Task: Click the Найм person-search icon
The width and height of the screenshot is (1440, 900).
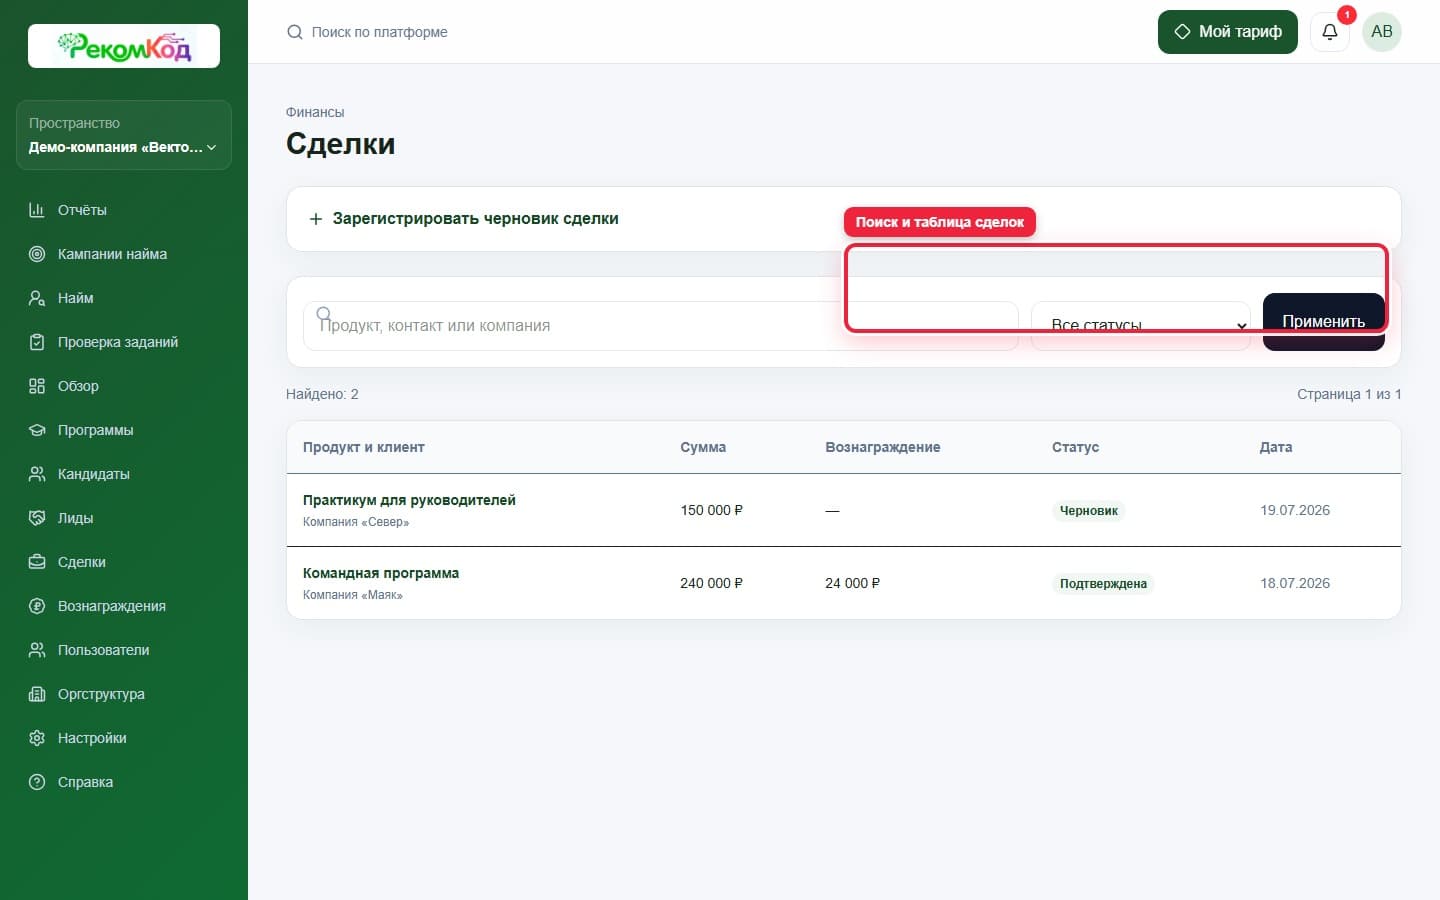Action: 37,298
